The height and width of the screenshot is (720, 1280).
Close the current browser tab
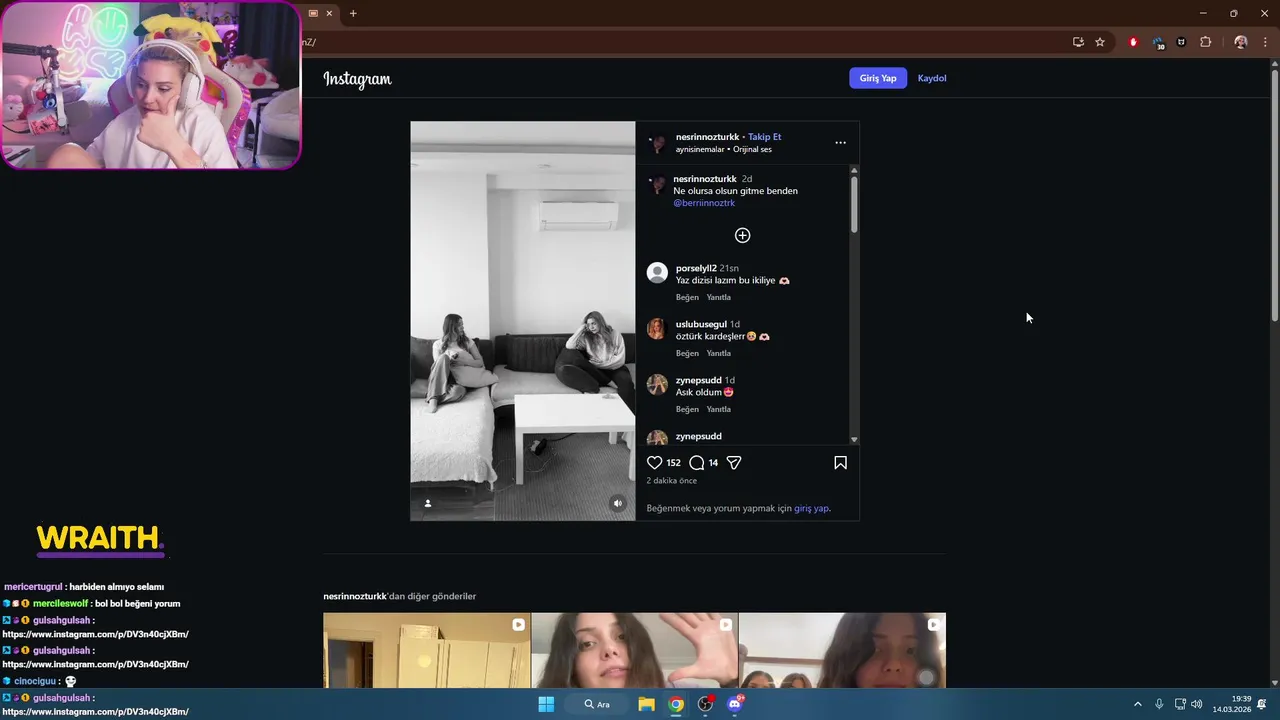[329, 13]
